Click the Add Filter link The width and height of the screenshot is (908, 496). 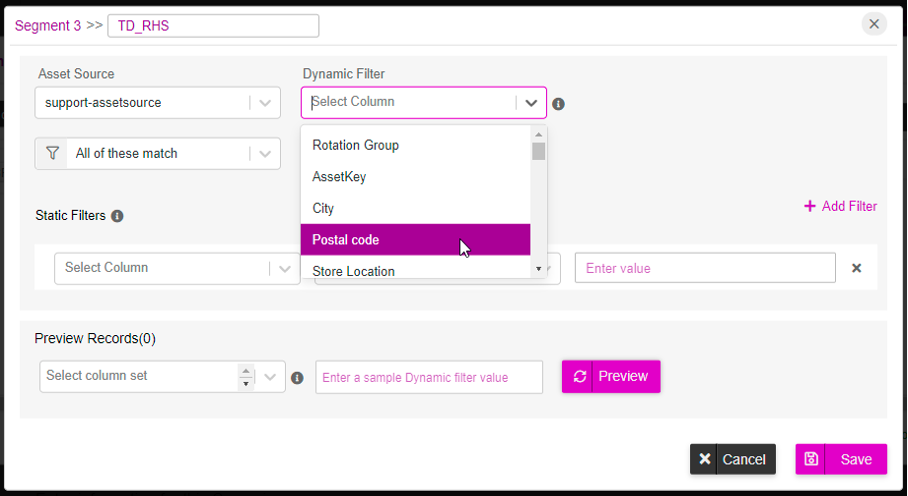(840, 206)
